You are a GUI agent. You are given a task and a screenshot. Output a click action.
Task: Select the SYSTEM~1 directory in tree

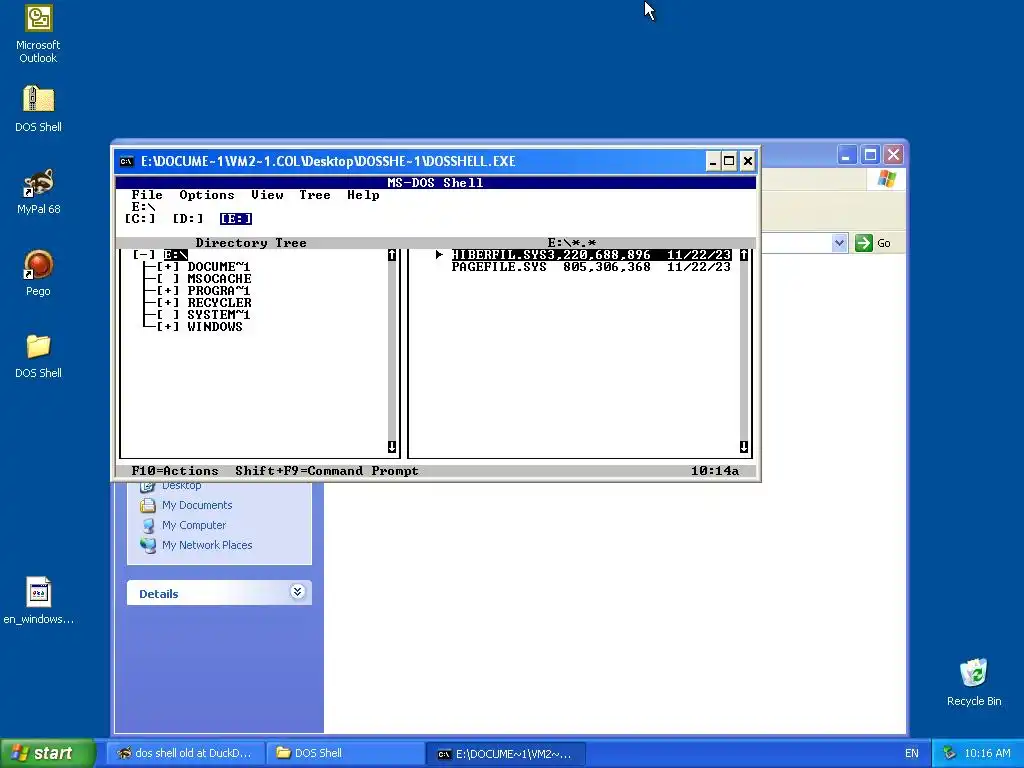click(x=219, y=315)
